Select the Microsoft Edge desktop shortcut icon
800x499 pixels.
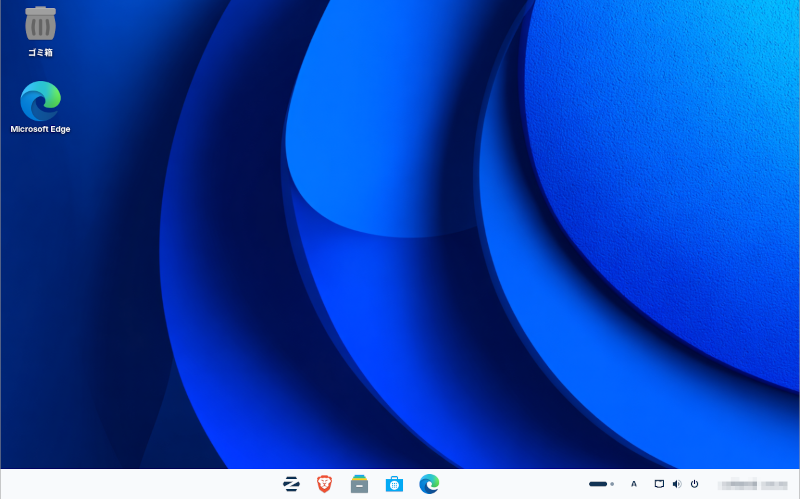[40, 100]
